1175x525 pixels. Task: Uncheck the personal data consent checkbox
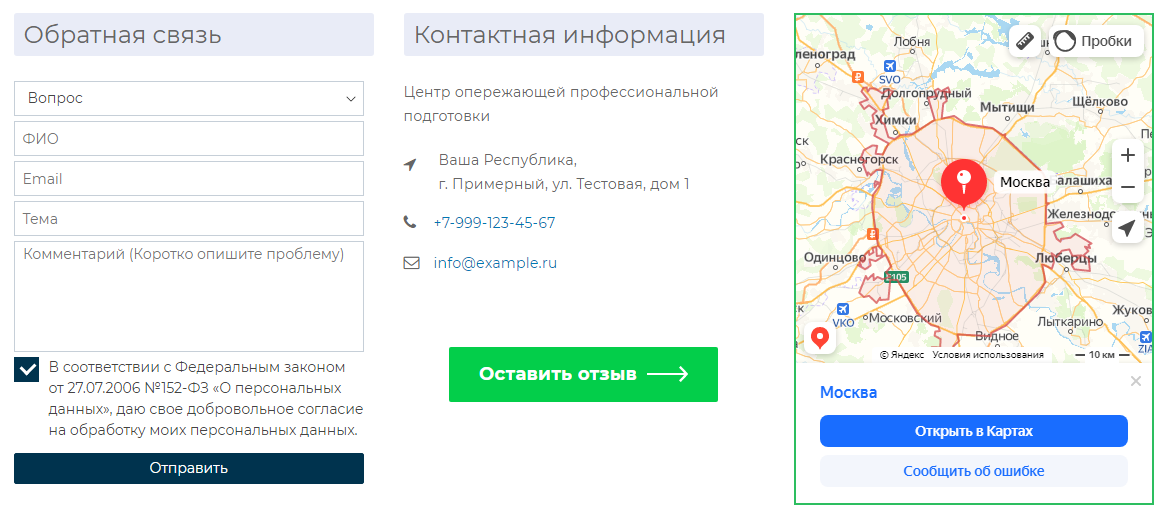tap(27, 369)
